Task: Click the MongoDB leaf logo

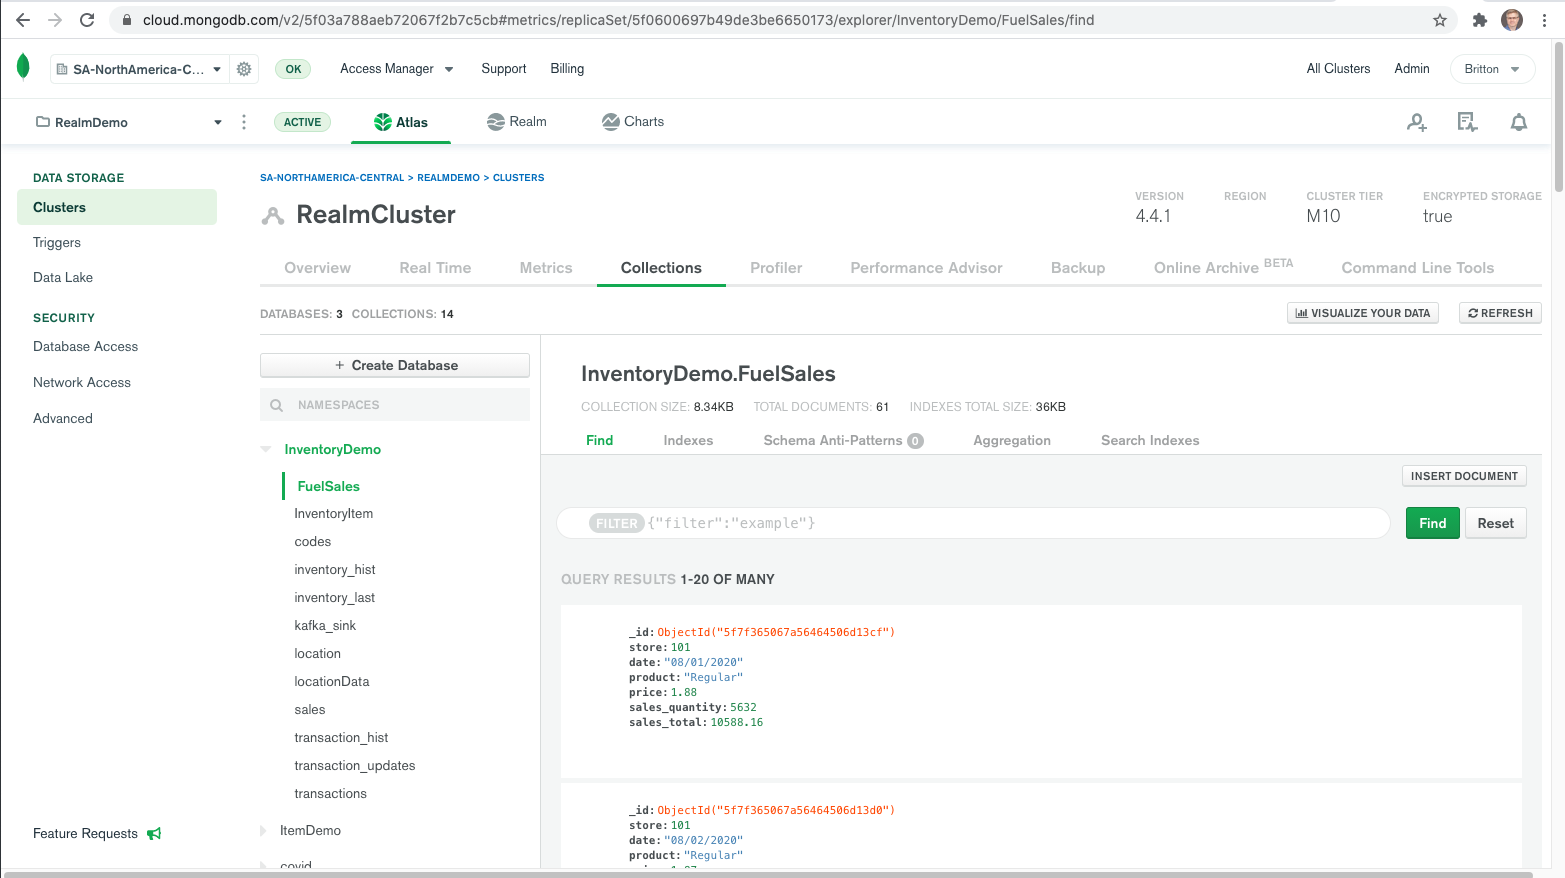Action: coord(23,67)
